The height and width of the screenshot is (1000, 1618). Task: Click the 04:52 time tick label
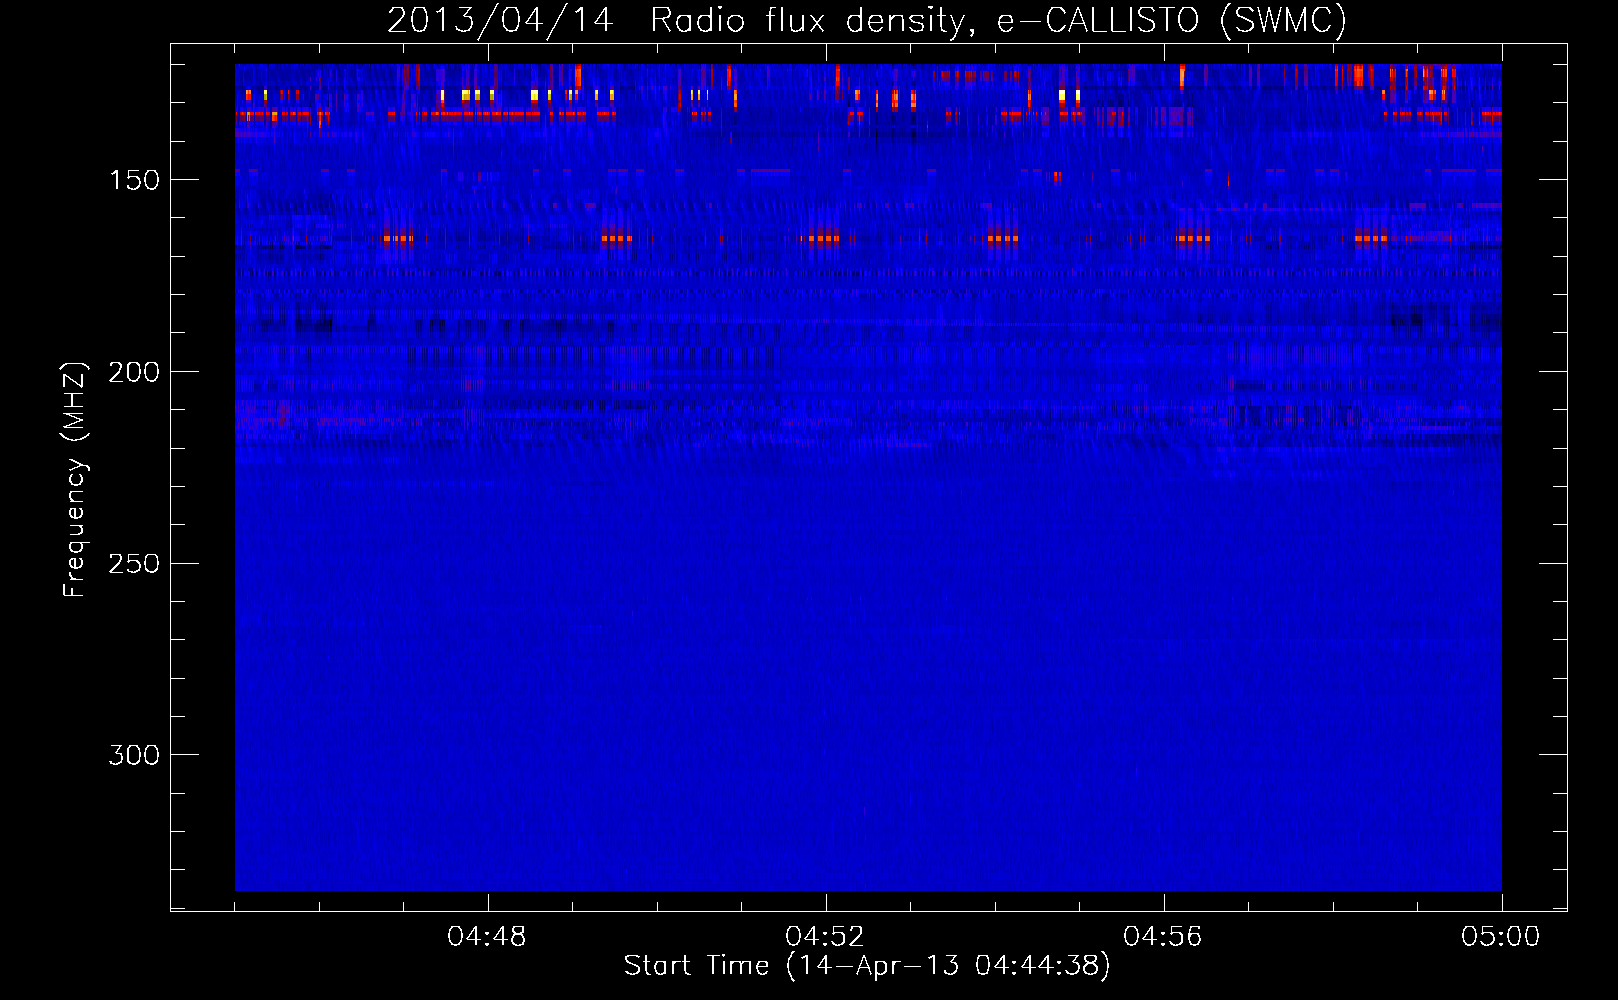pyautogui.click(x=825, y=937)
